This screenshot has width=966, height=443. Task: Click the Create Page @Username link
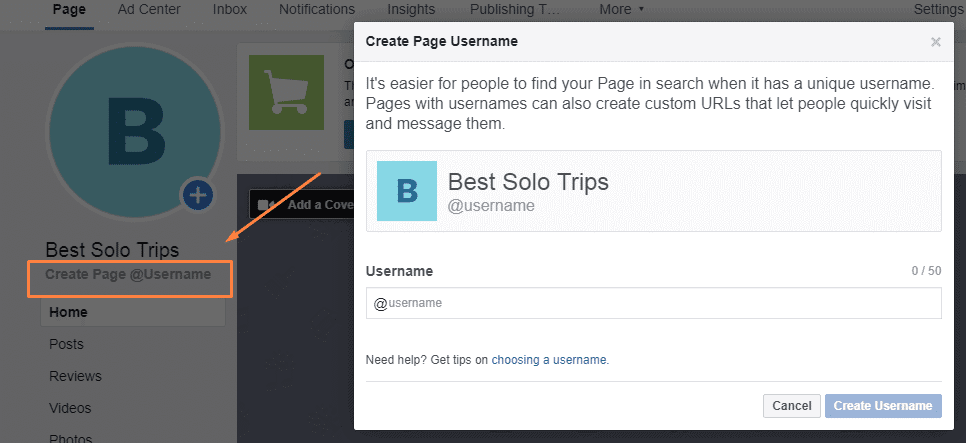click(128, 274)
